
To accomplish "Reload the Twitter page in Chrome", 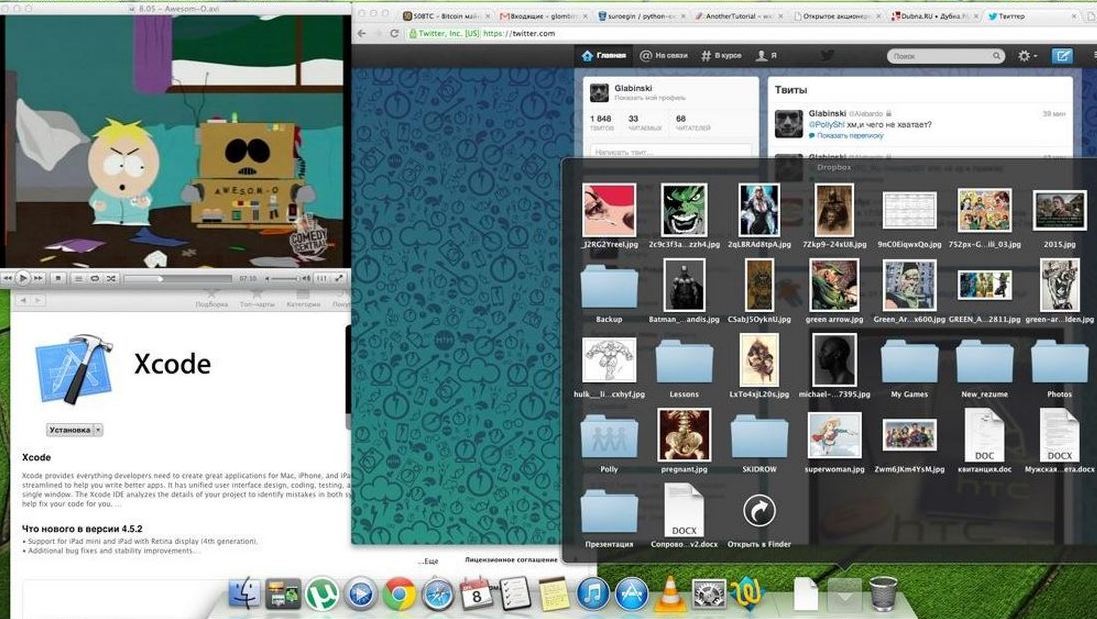I will [394, 34].
